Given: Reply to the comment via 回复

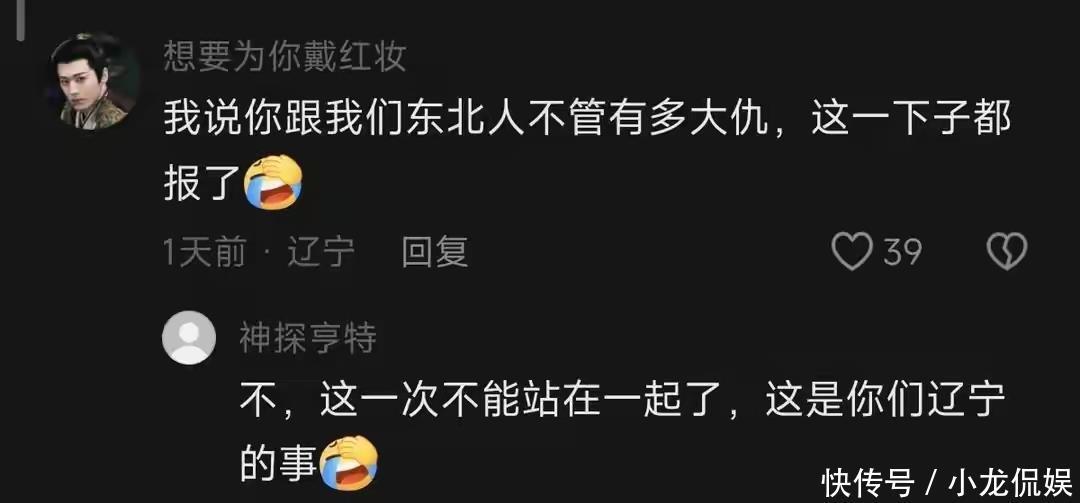Looking at the screenshot, I should click(x=435, y=252).
